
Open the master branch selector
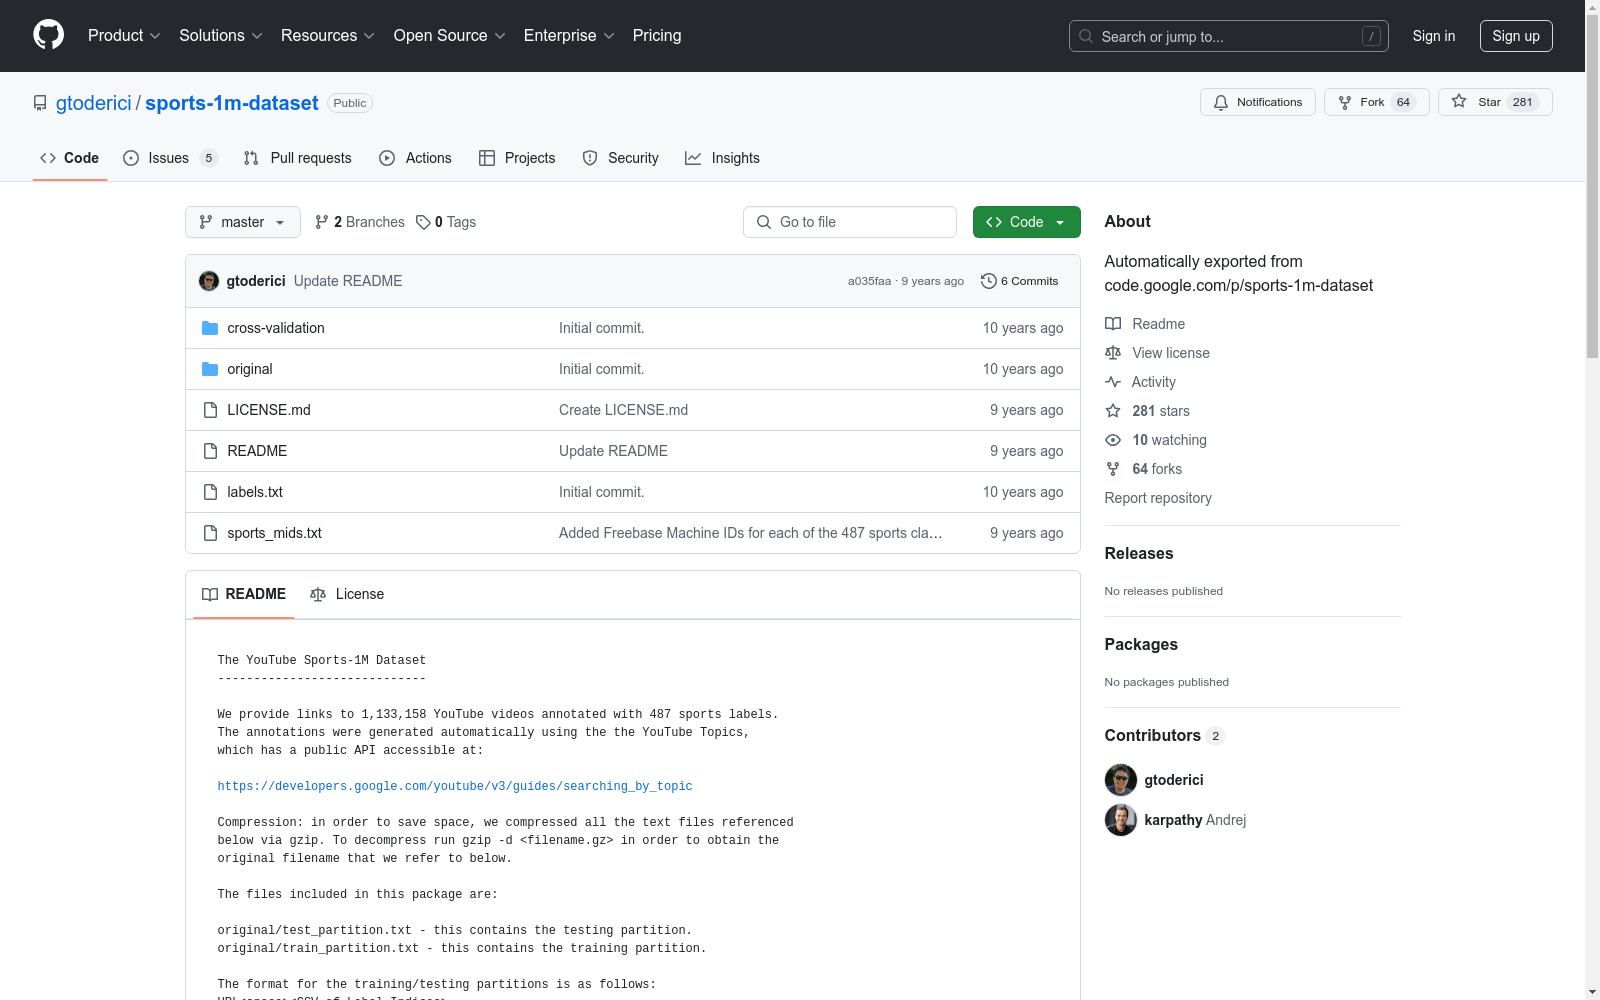(243, 222)
